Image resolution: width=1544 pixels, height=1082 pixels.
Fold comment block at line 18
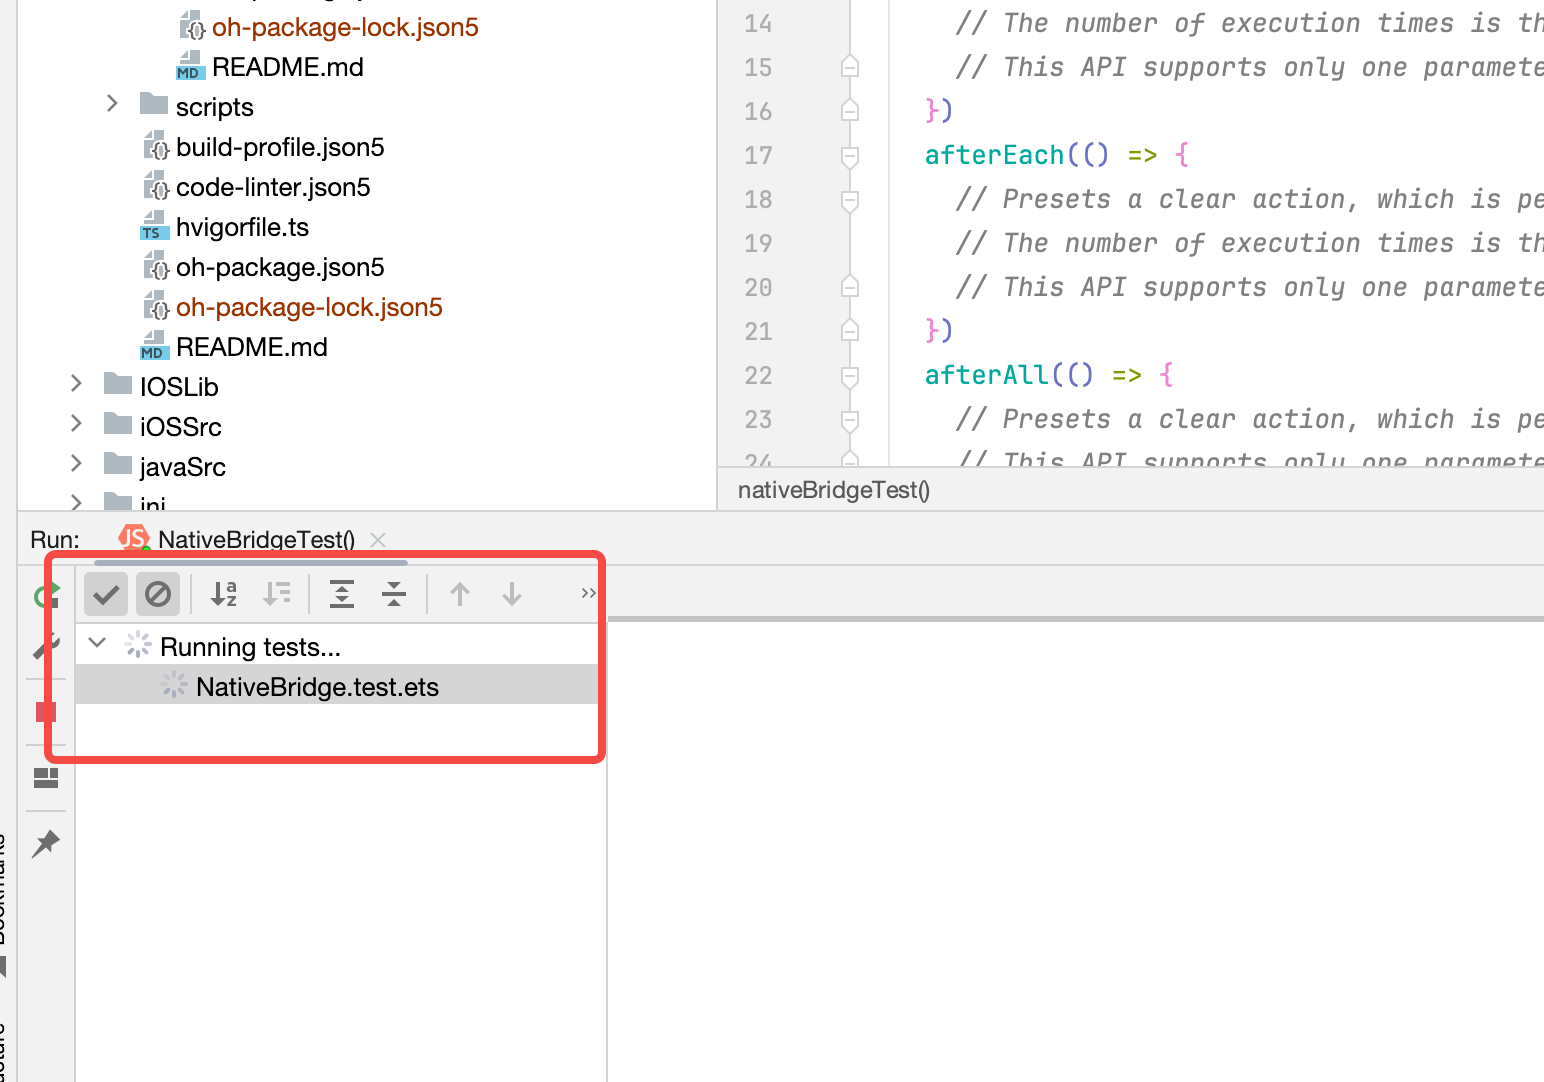pyautogui.click(x=850, y=199)
